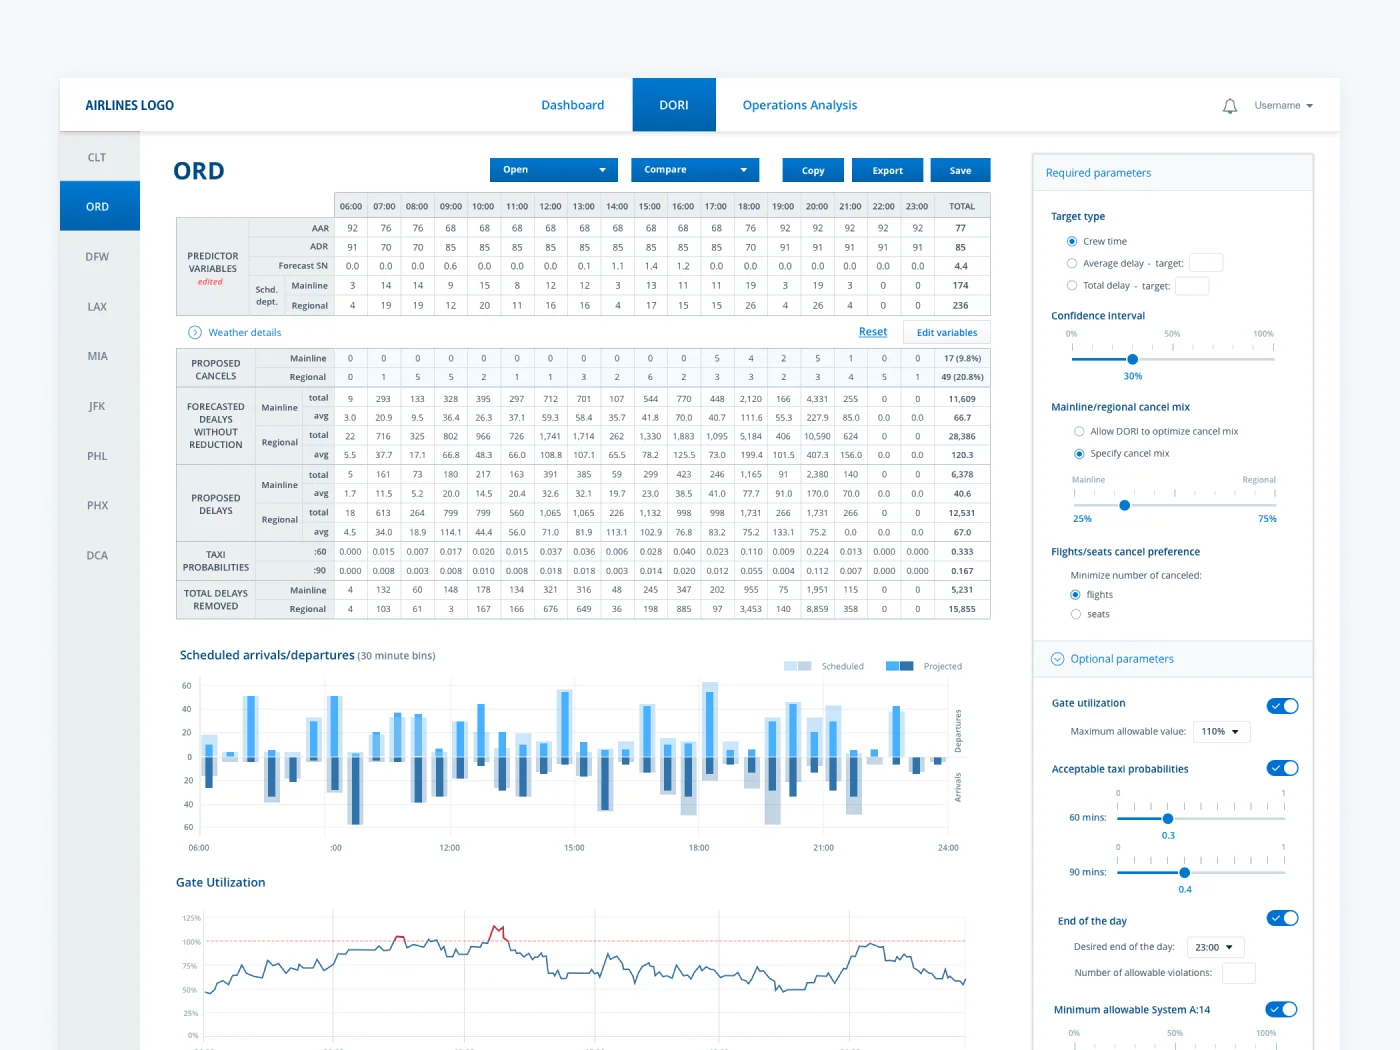This screenshot has height=1050, width=1400.
Task: Choose Specify cancel mix option
Action: [x=1079, y=453]
